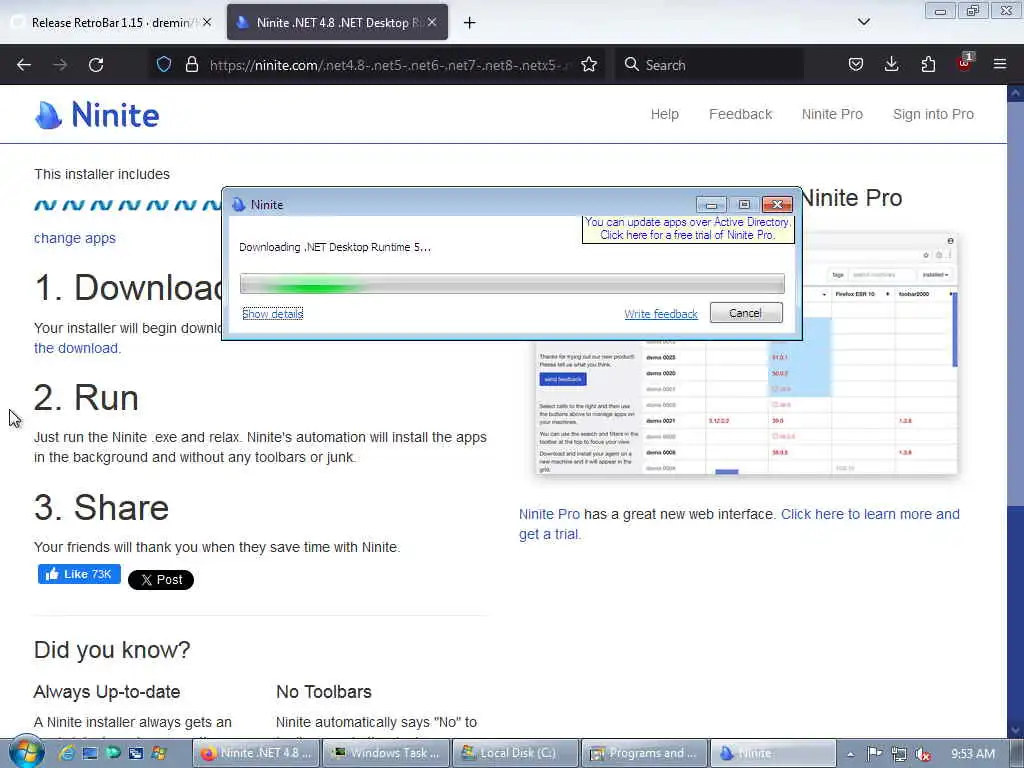The image size is (1024, 768).
Task: Minimize the Ninite installer dialog
Action: 711,205
